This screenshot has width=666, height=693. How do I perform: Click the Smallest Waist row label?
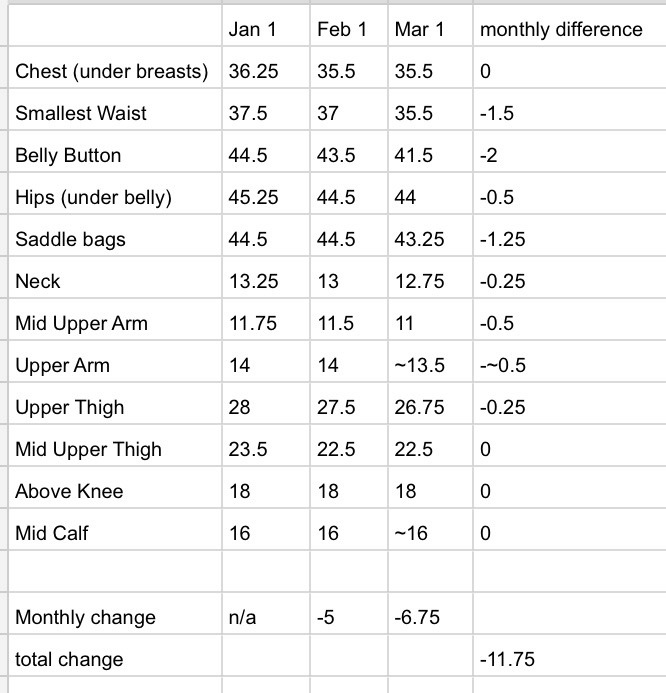pyautogui.click(x=81, y=113)
